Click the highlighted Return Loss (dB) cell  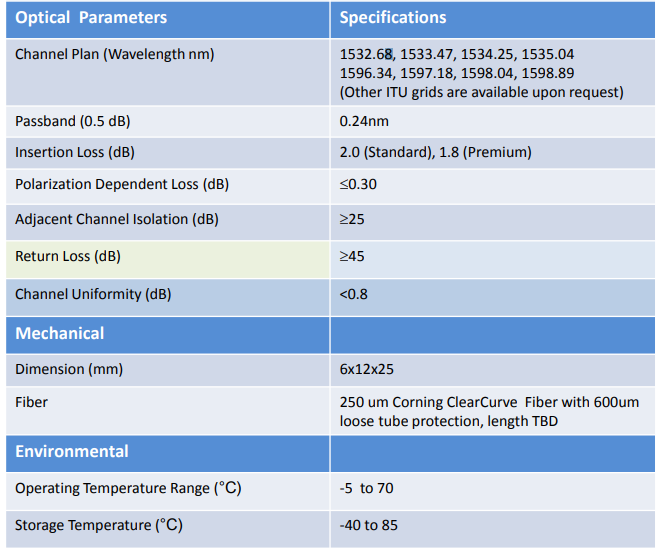tap(68, 257)
